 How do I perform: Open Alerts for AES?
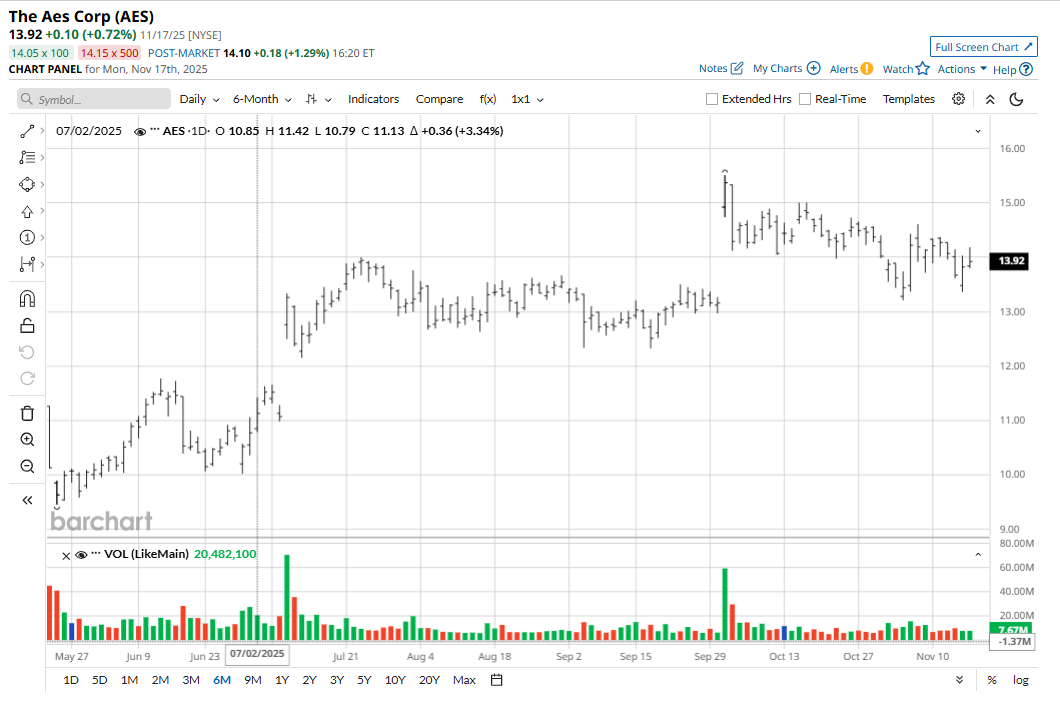pos(851,69)
